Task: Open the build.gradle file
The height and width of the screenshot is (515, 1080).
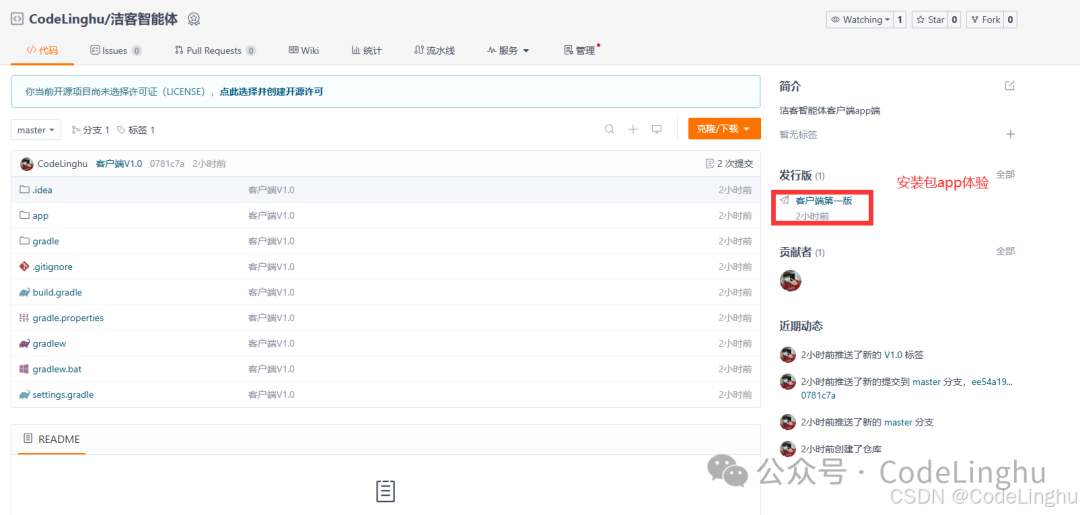Action: click(57, 292)
